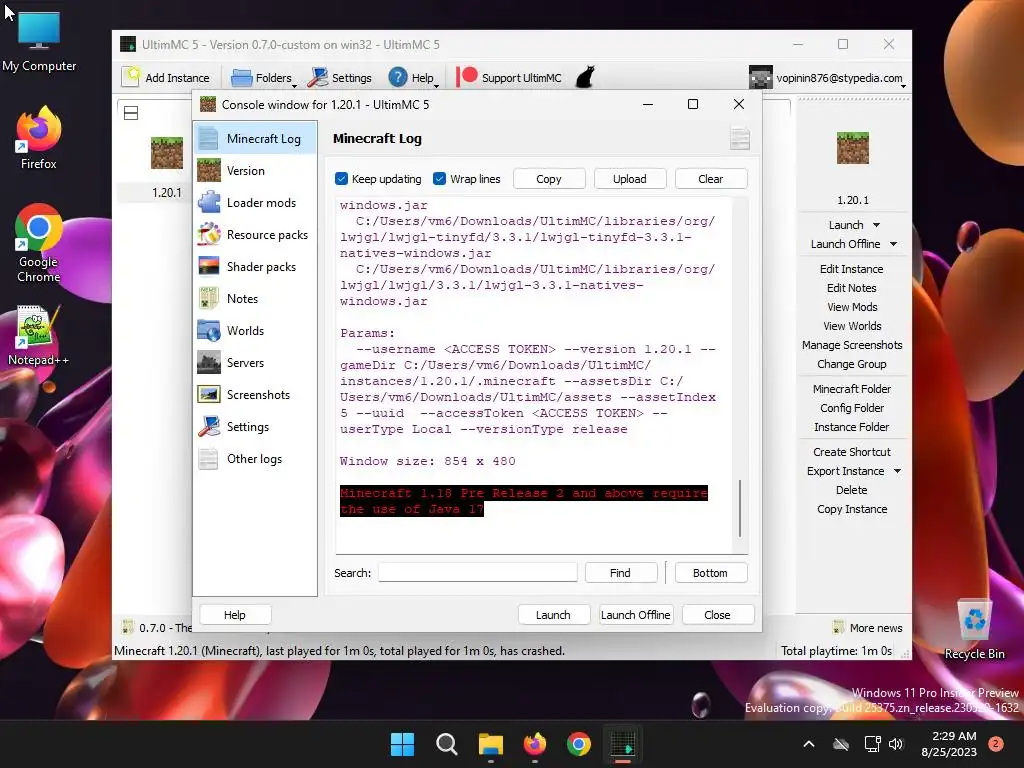Open the Minecraft Log page icon

[208, 138]
